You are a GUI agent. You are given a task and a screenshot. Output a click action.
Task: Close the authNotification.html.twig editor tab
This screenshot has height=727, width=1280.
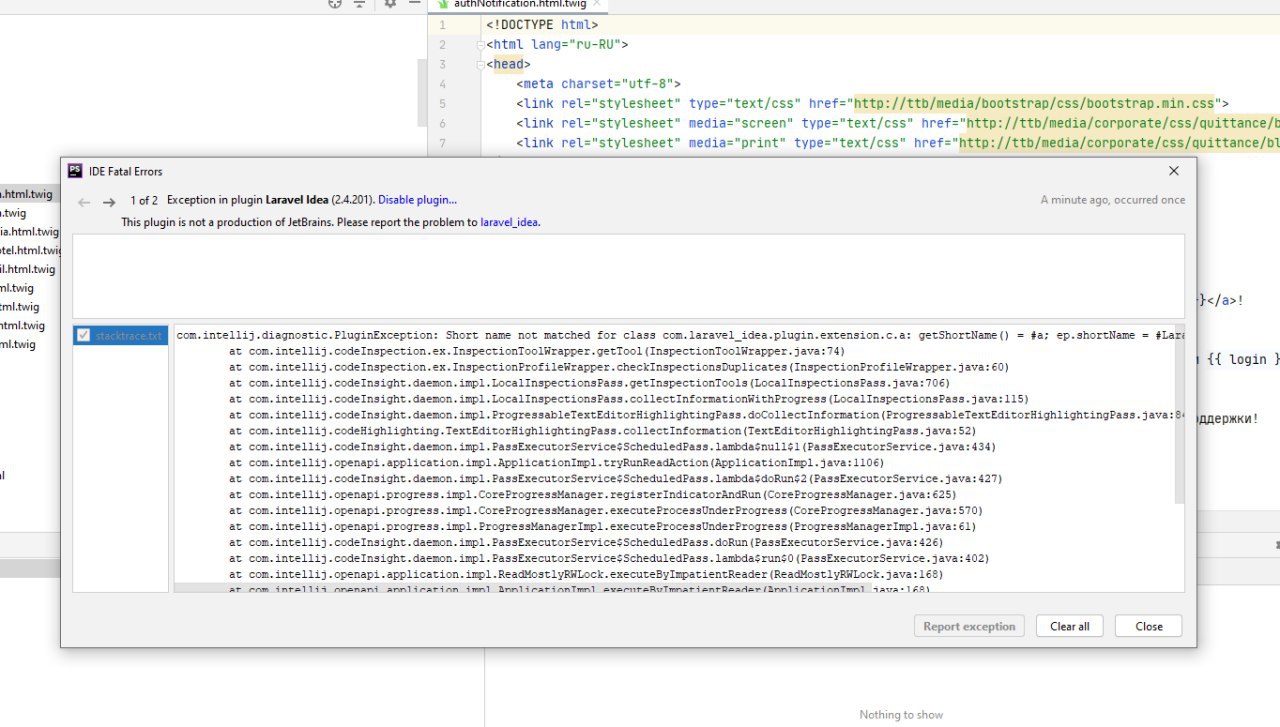point(597,4)
